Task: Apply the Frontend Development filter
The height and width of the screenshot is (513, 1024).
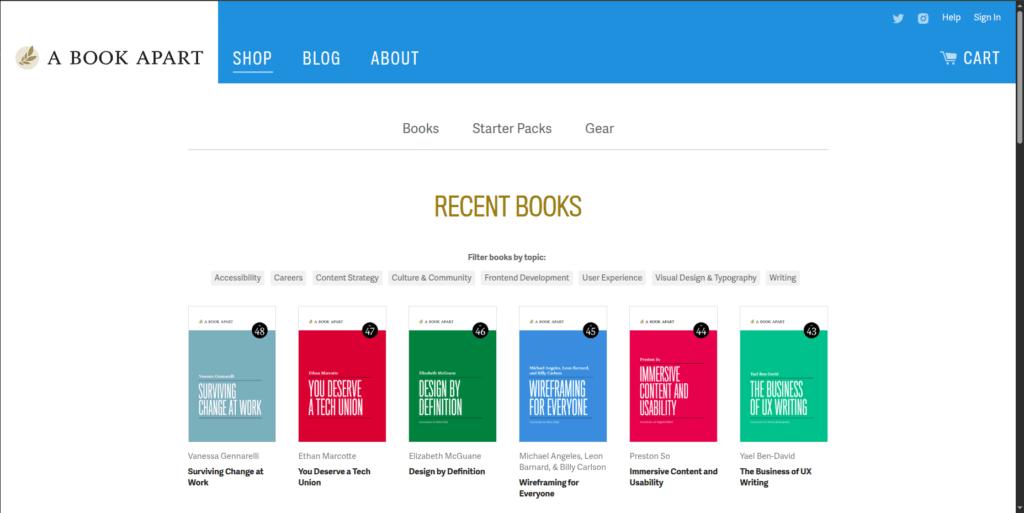Action: pos(527,278)
